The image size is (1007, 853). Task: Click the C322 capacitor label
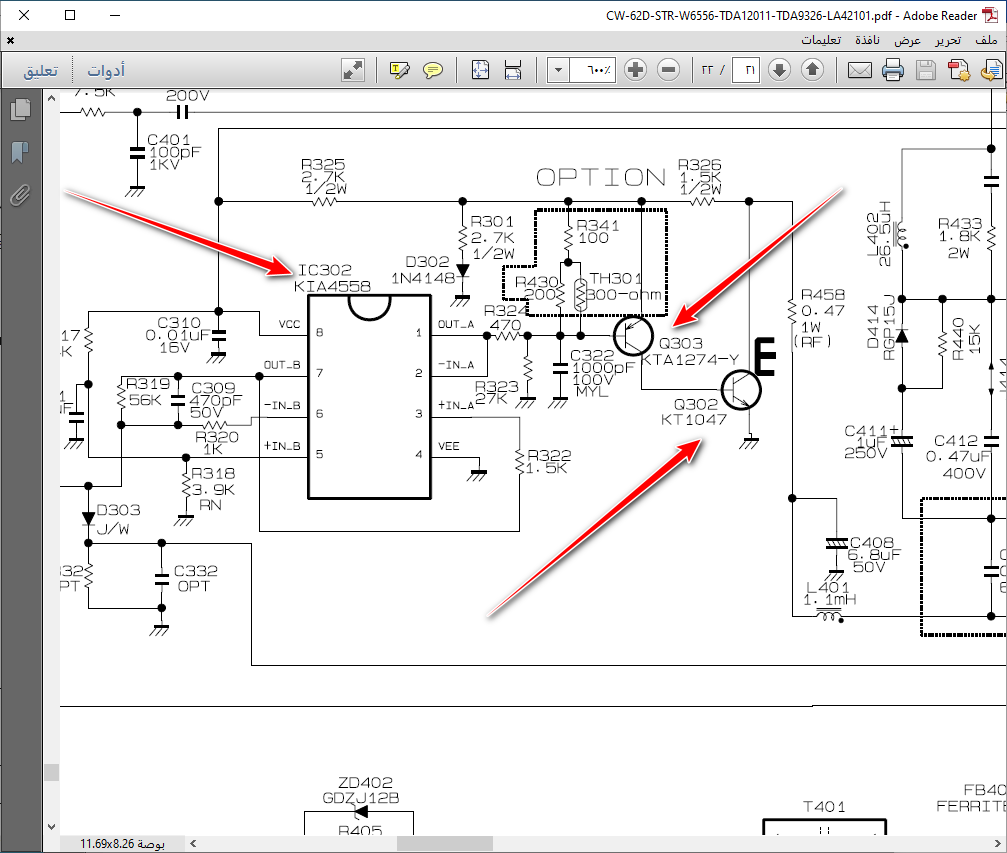pyautogui.click(x=592, y=355)
